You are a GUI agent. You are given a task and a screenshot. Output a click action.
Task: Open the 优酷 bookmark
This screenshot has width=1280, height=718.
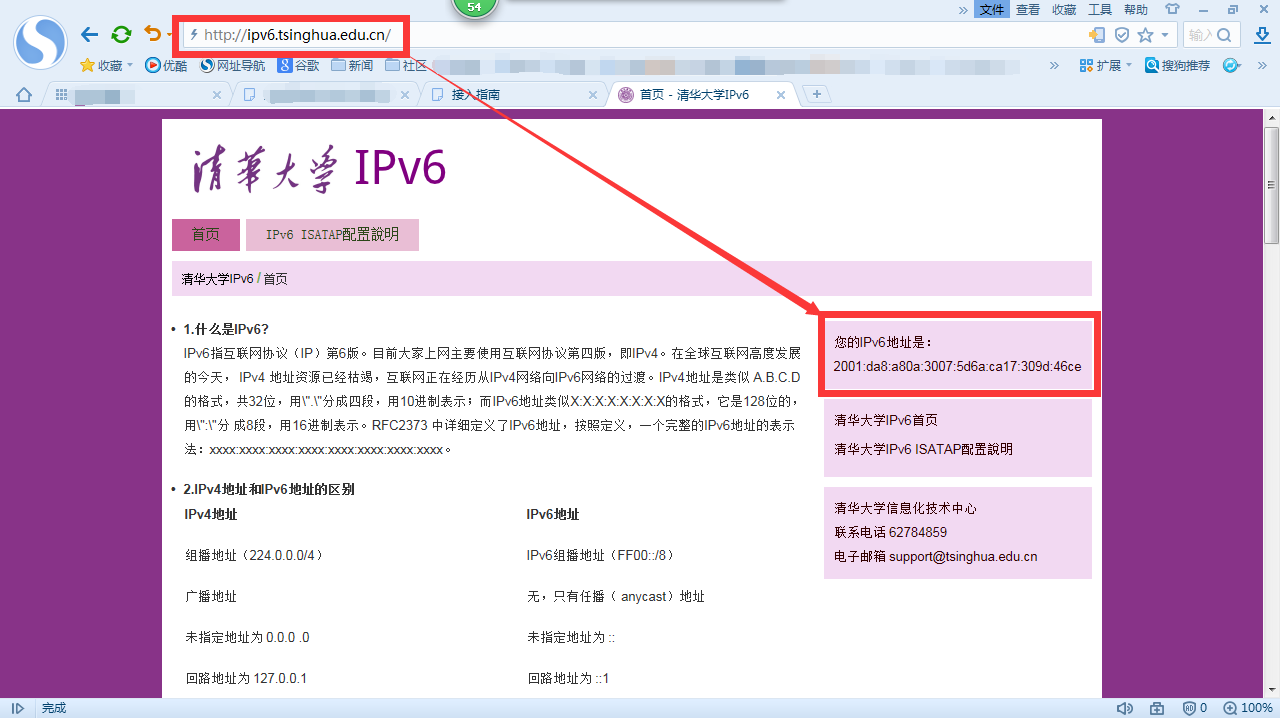click(x=166, y=65)
